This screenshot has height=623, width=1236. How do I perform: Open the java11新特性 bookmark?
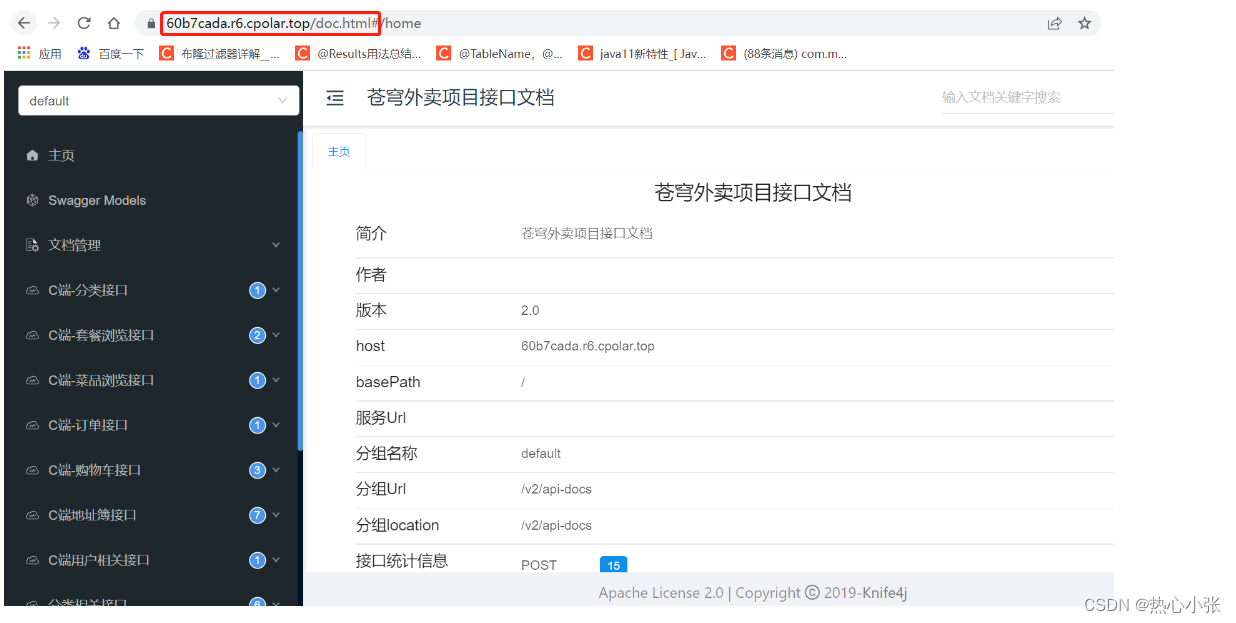point(642,54)
